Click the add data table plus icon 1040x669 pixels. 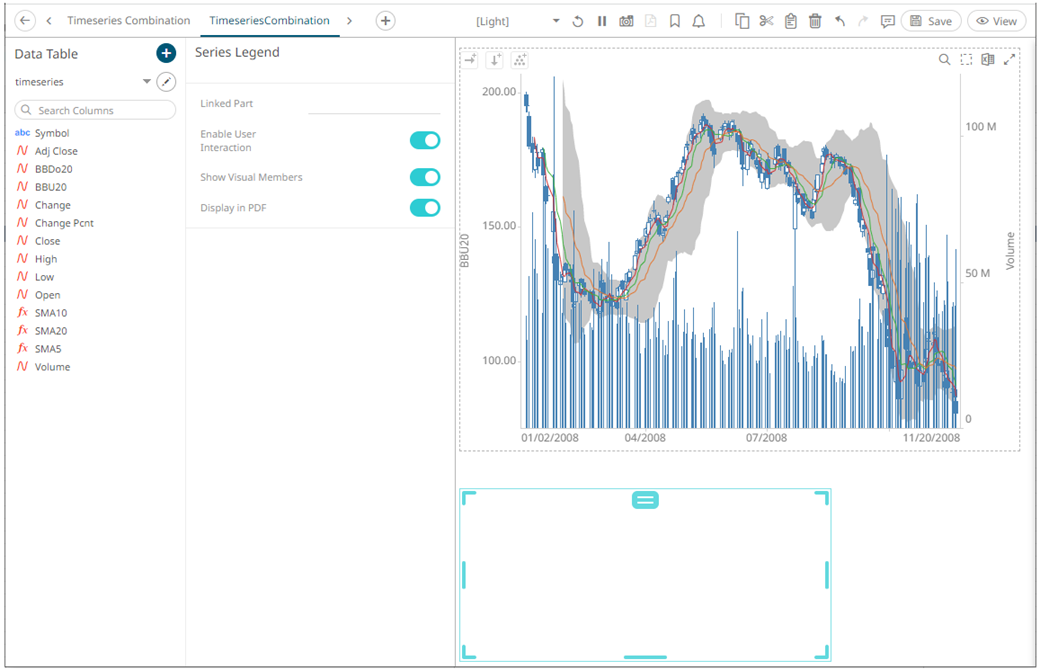click(x=166, y=54)
